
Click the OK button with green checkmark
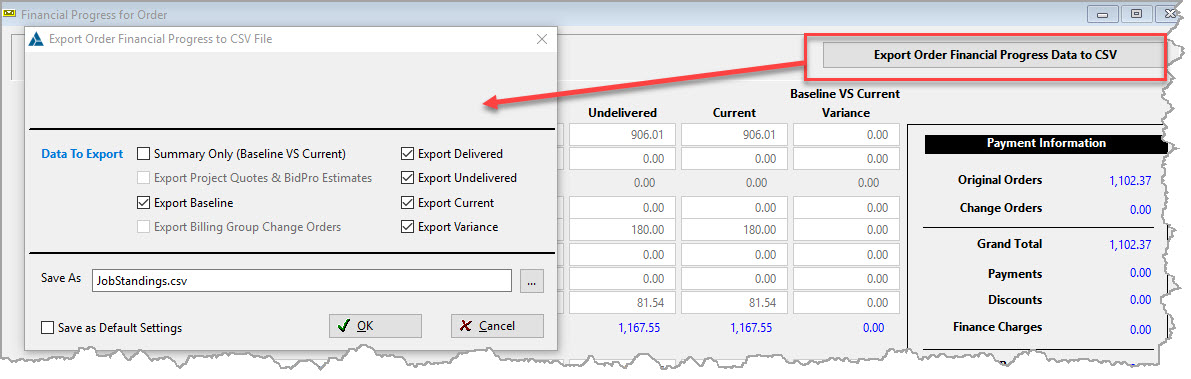click(x=375, y=326)
